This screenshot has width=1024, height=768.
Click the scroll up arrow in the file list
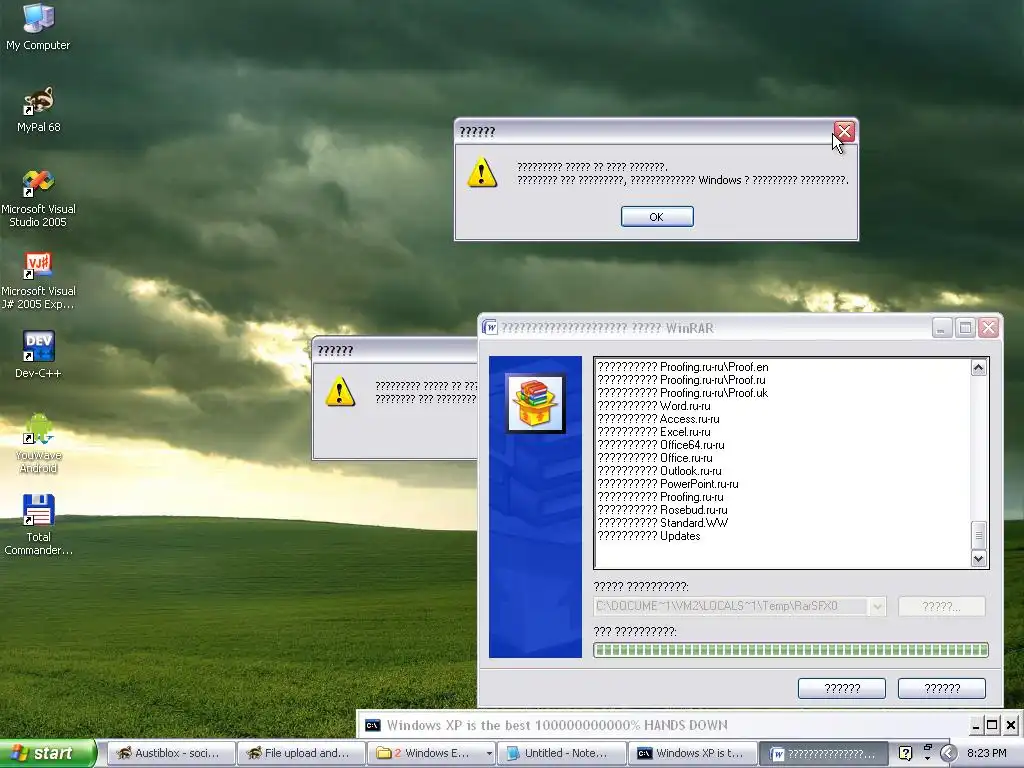pyautogui.click(x=978, y=368)
